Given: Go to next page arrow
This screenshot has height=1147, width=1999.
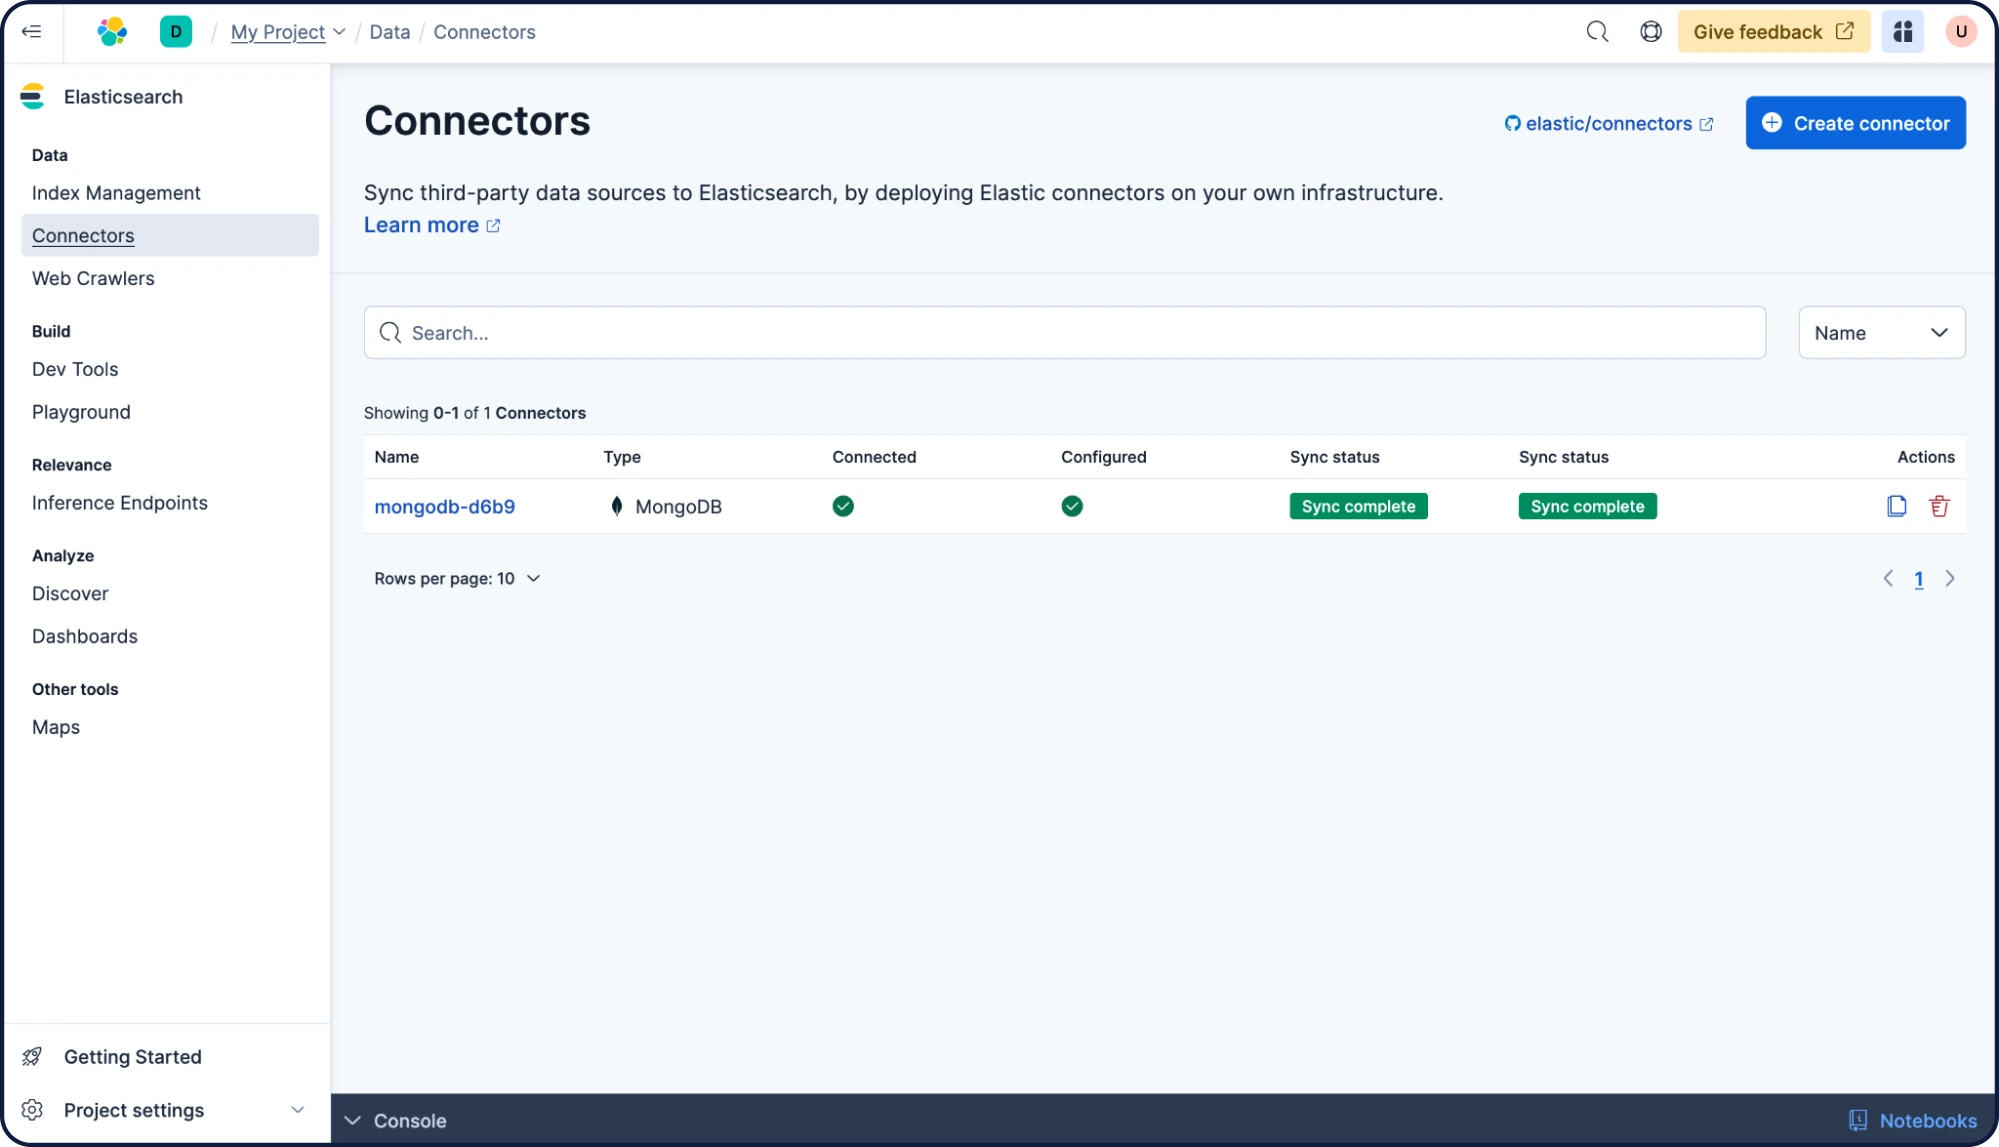Looking at the screenshot, I should click(1950, 579).
